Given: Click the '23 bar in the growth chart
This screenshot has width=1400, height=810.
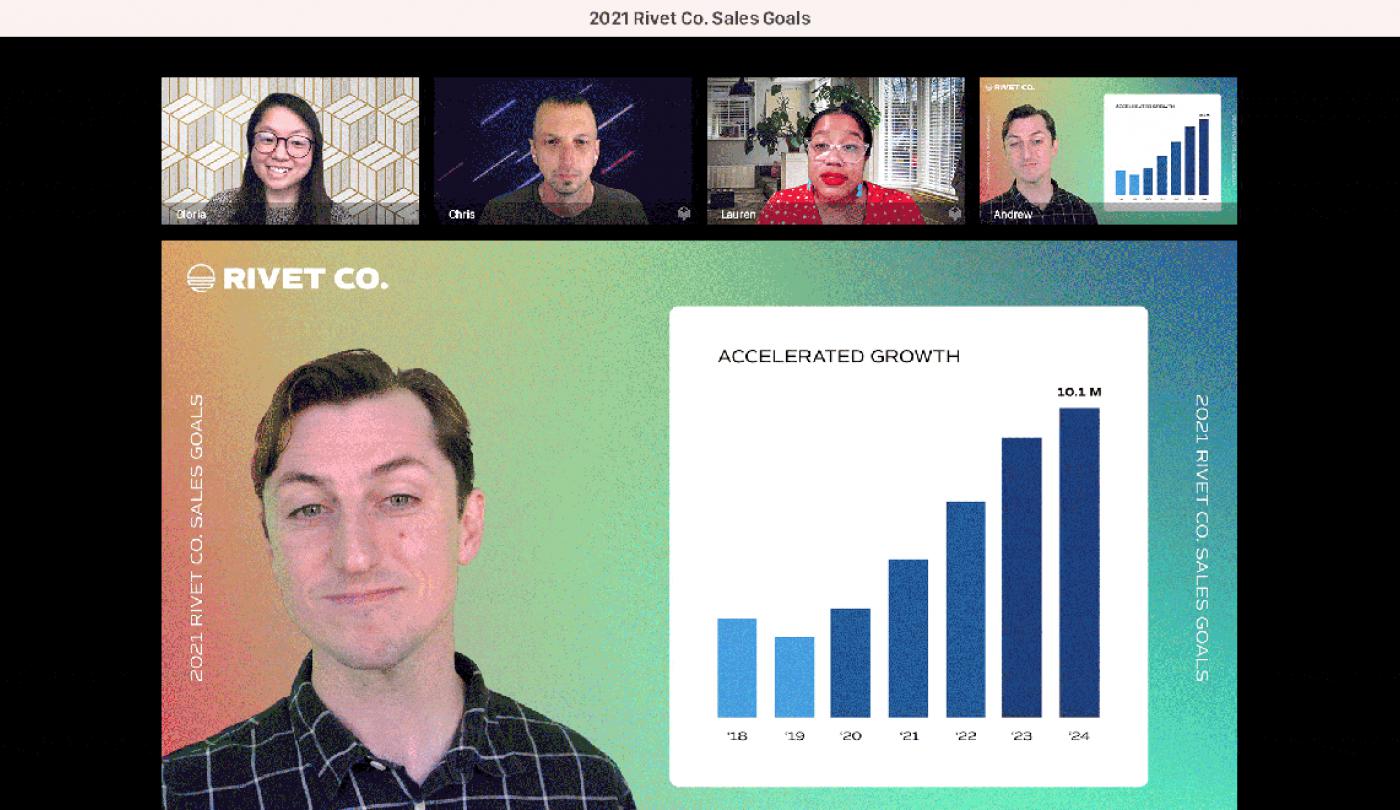Looking at the screenshot, I should click(x=1021, y=577).
